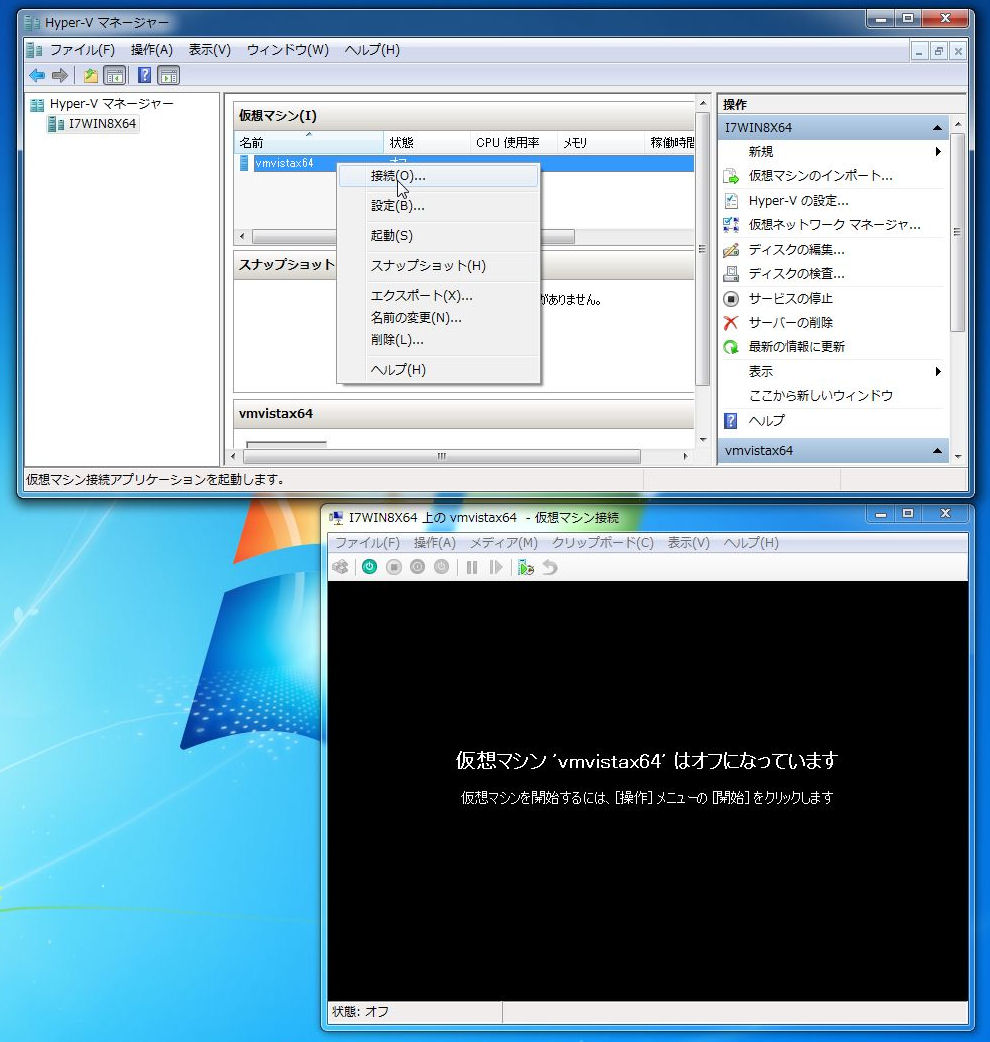Screen dimensions: 990x1042
Task: Click the up-one-level folder toolbar icon
Action: (91, 76)
